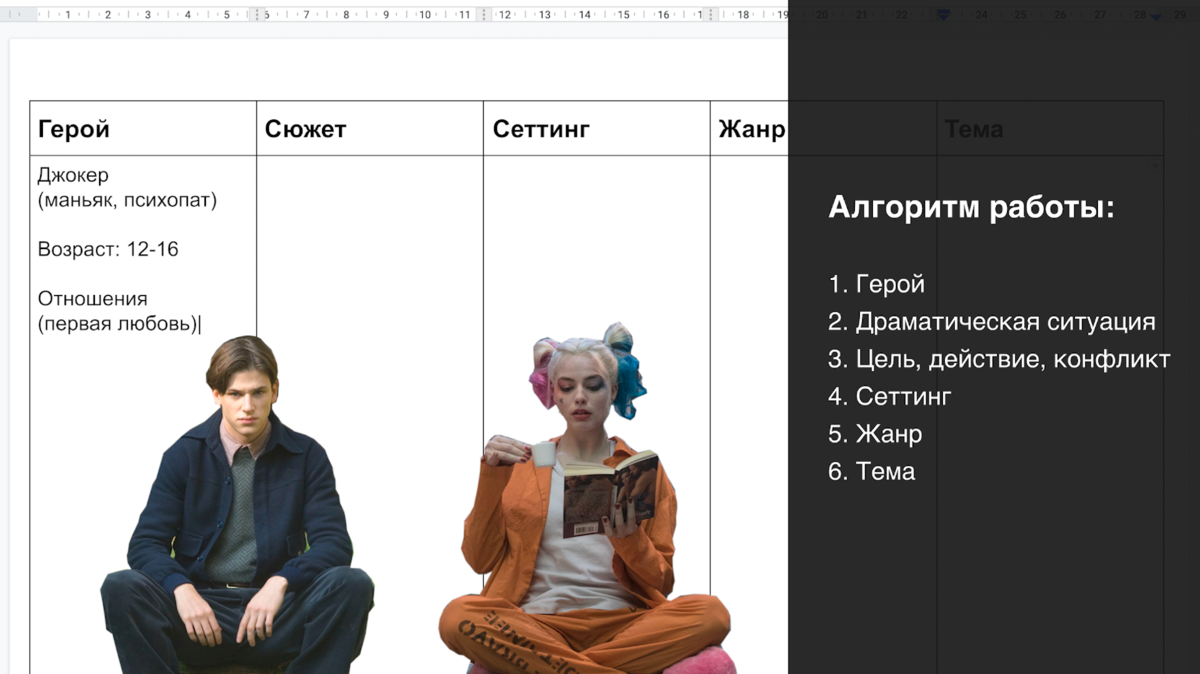Click the "Сюжет" table header cell
Screen dimensions: 1200x674
[370, 128]
